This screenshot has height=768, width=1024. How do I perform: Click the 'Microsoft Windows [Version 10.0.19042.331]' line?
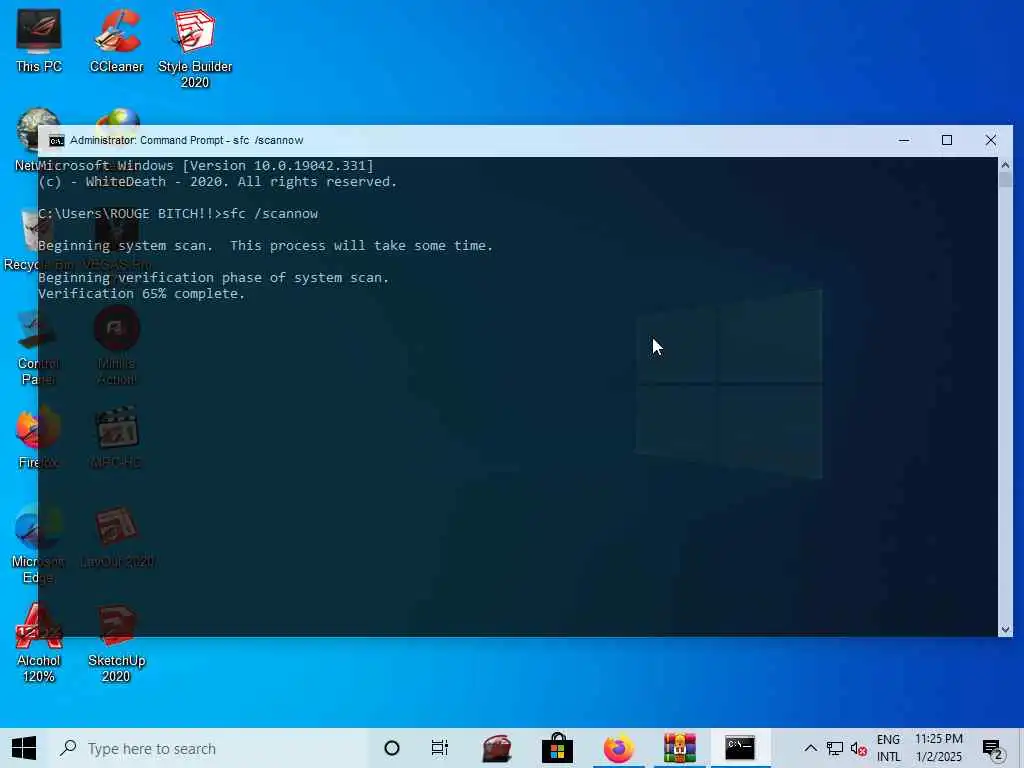(x=206, y=165)
